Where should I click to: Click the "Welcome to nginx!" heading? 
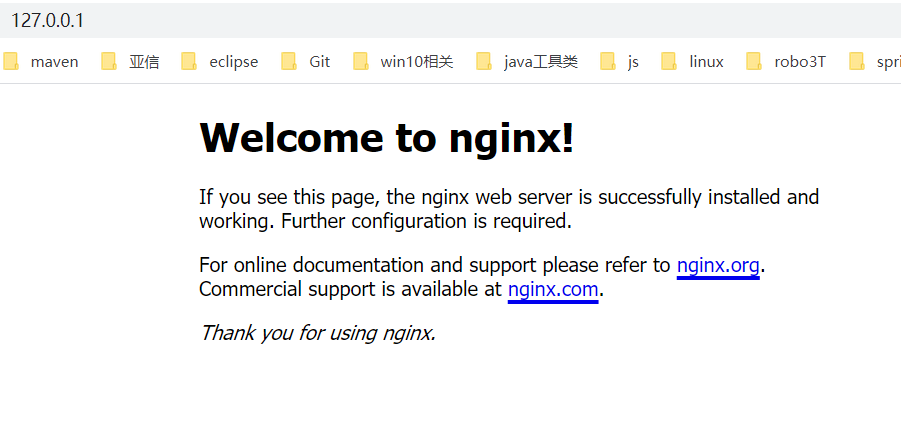point(387,138)
